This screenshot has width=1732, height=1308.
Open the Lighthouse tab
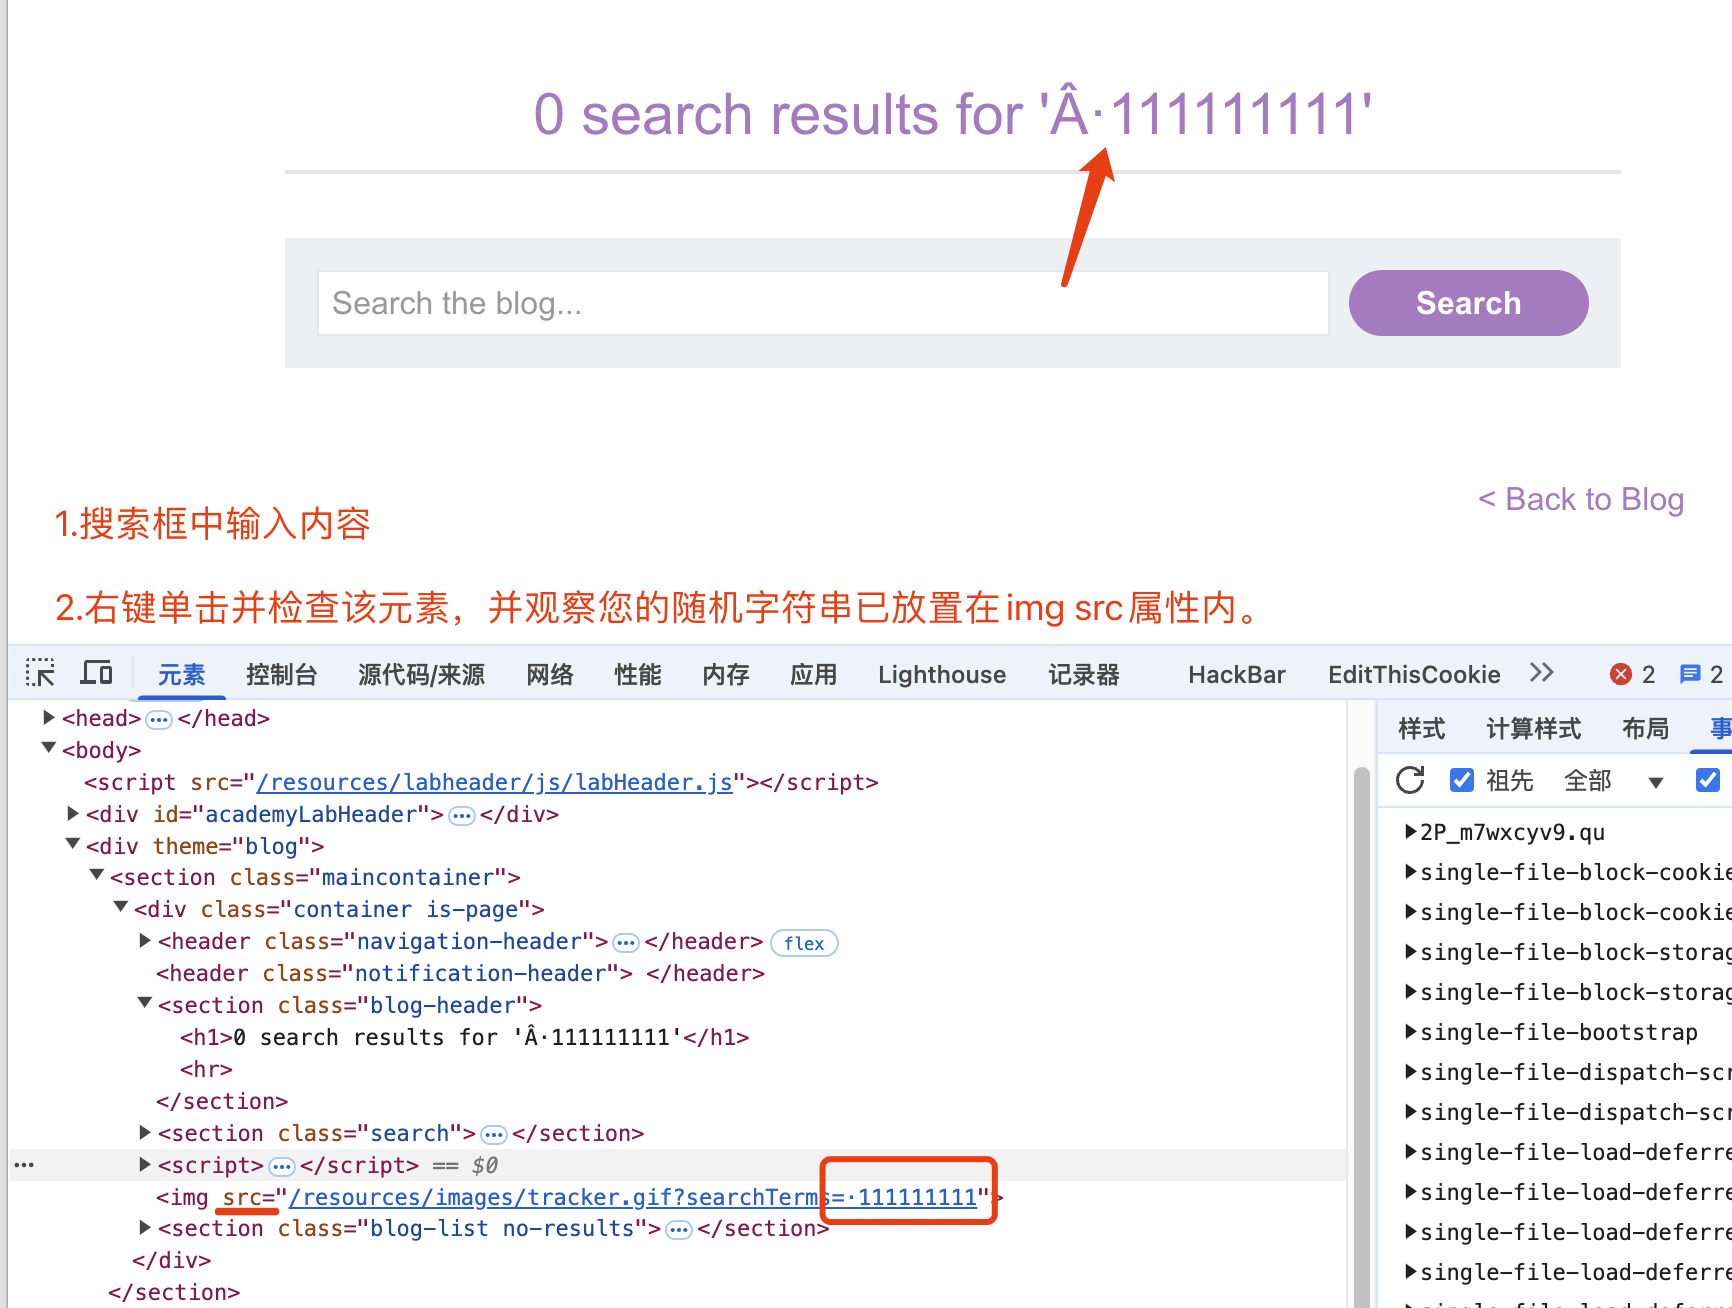click(x=941, y=675)
